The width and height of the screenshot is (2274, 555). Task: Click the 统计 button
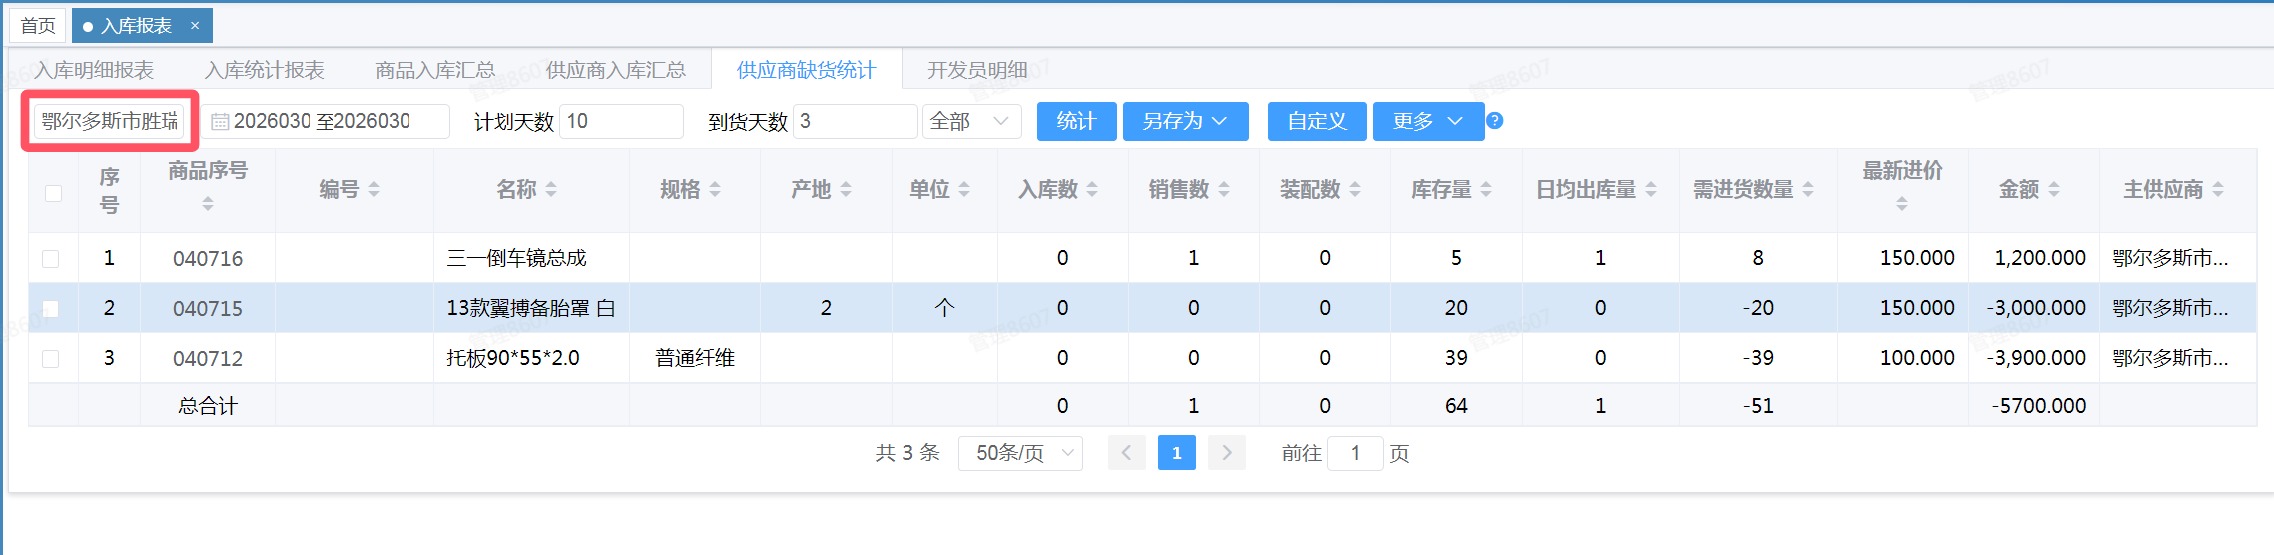1076,121
